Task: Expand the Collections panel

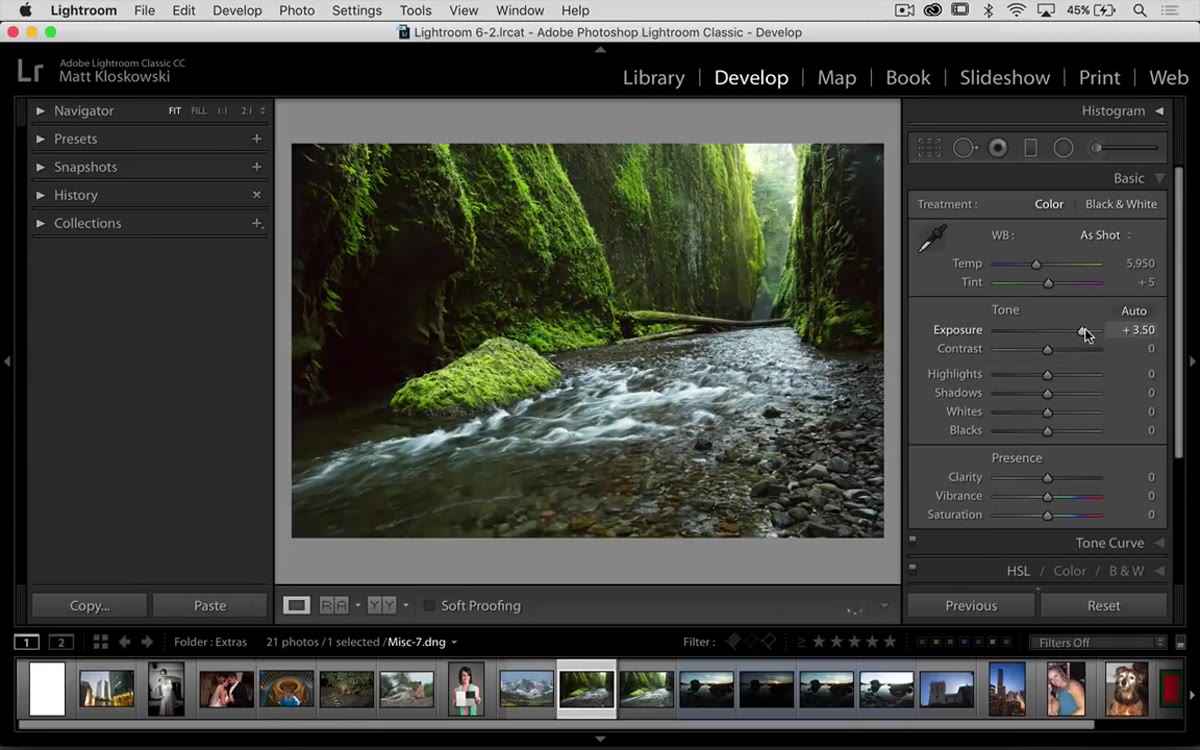Action: tap(40, 223)
